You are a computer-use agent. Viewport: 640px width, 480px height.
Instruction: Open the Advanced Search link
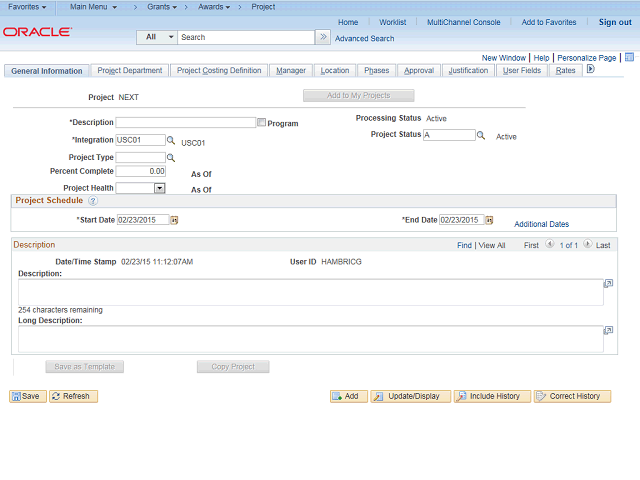click(364, 38)
